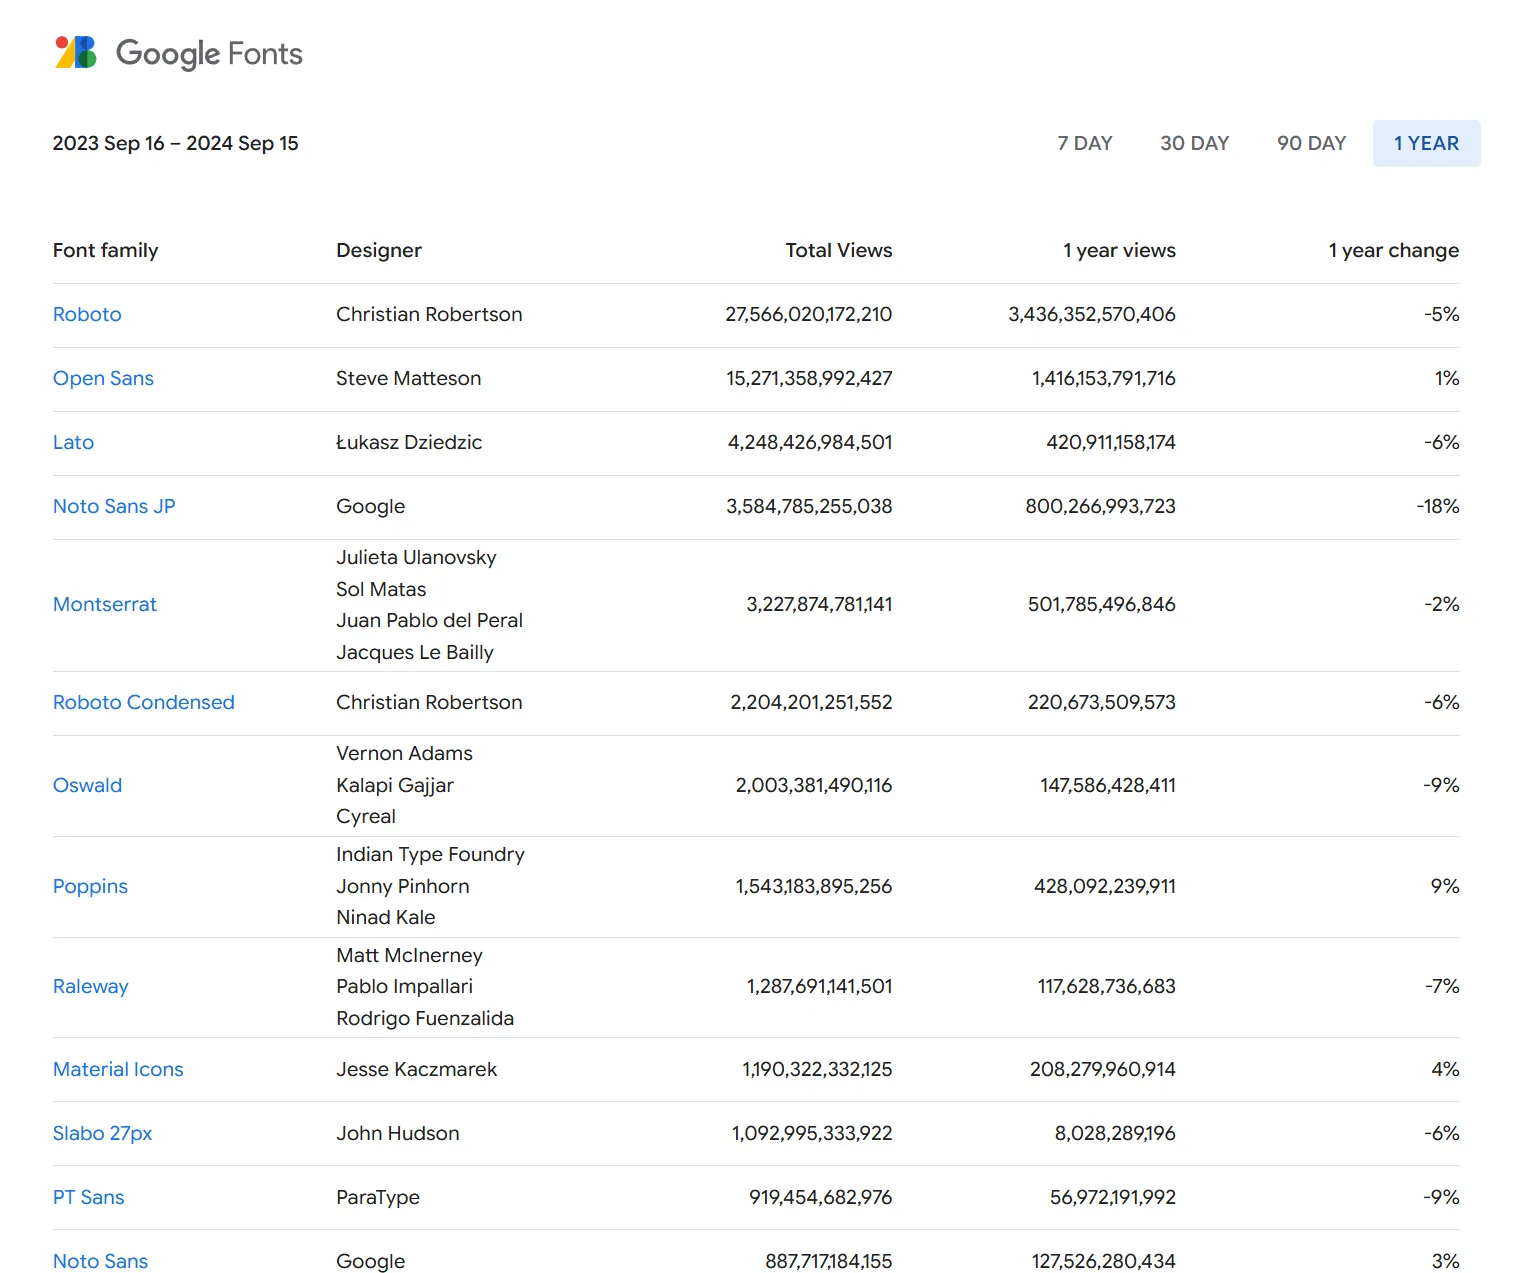Viewport: 1527px width, 1273px height.
Task: Click the date range 2023 Sep 16 – 2024 Sep 15
Action: tap(175, 143)
